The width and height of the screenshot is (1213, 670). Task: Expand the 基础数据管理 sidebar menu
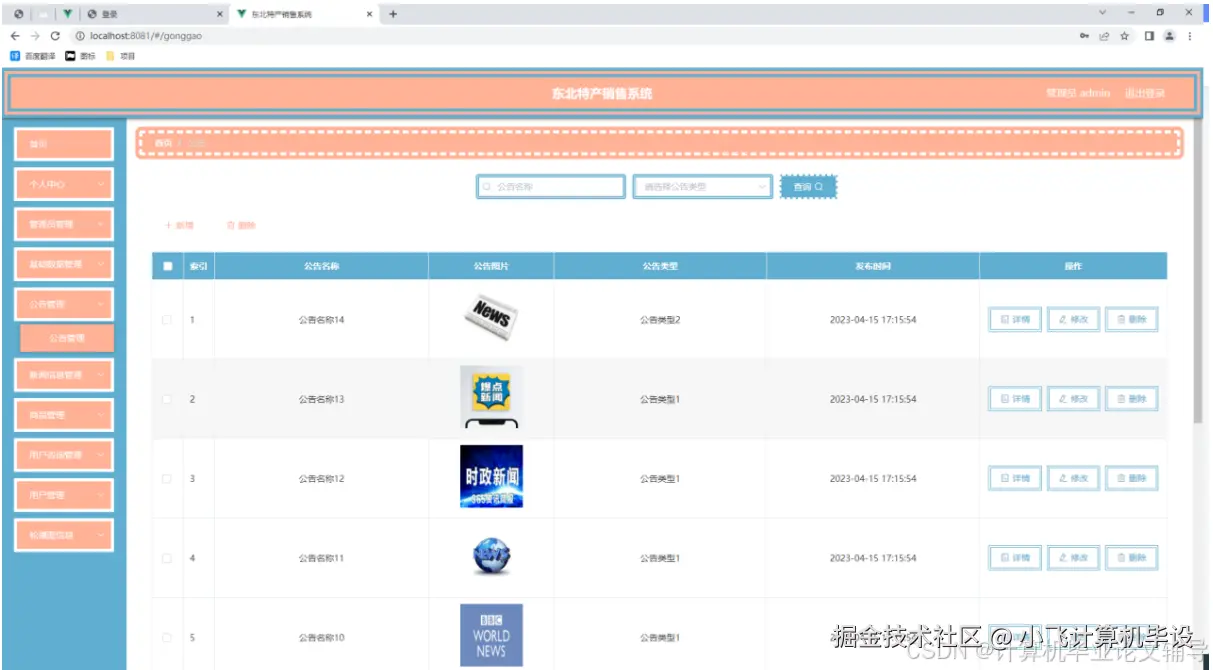click(x=64, y=264)
